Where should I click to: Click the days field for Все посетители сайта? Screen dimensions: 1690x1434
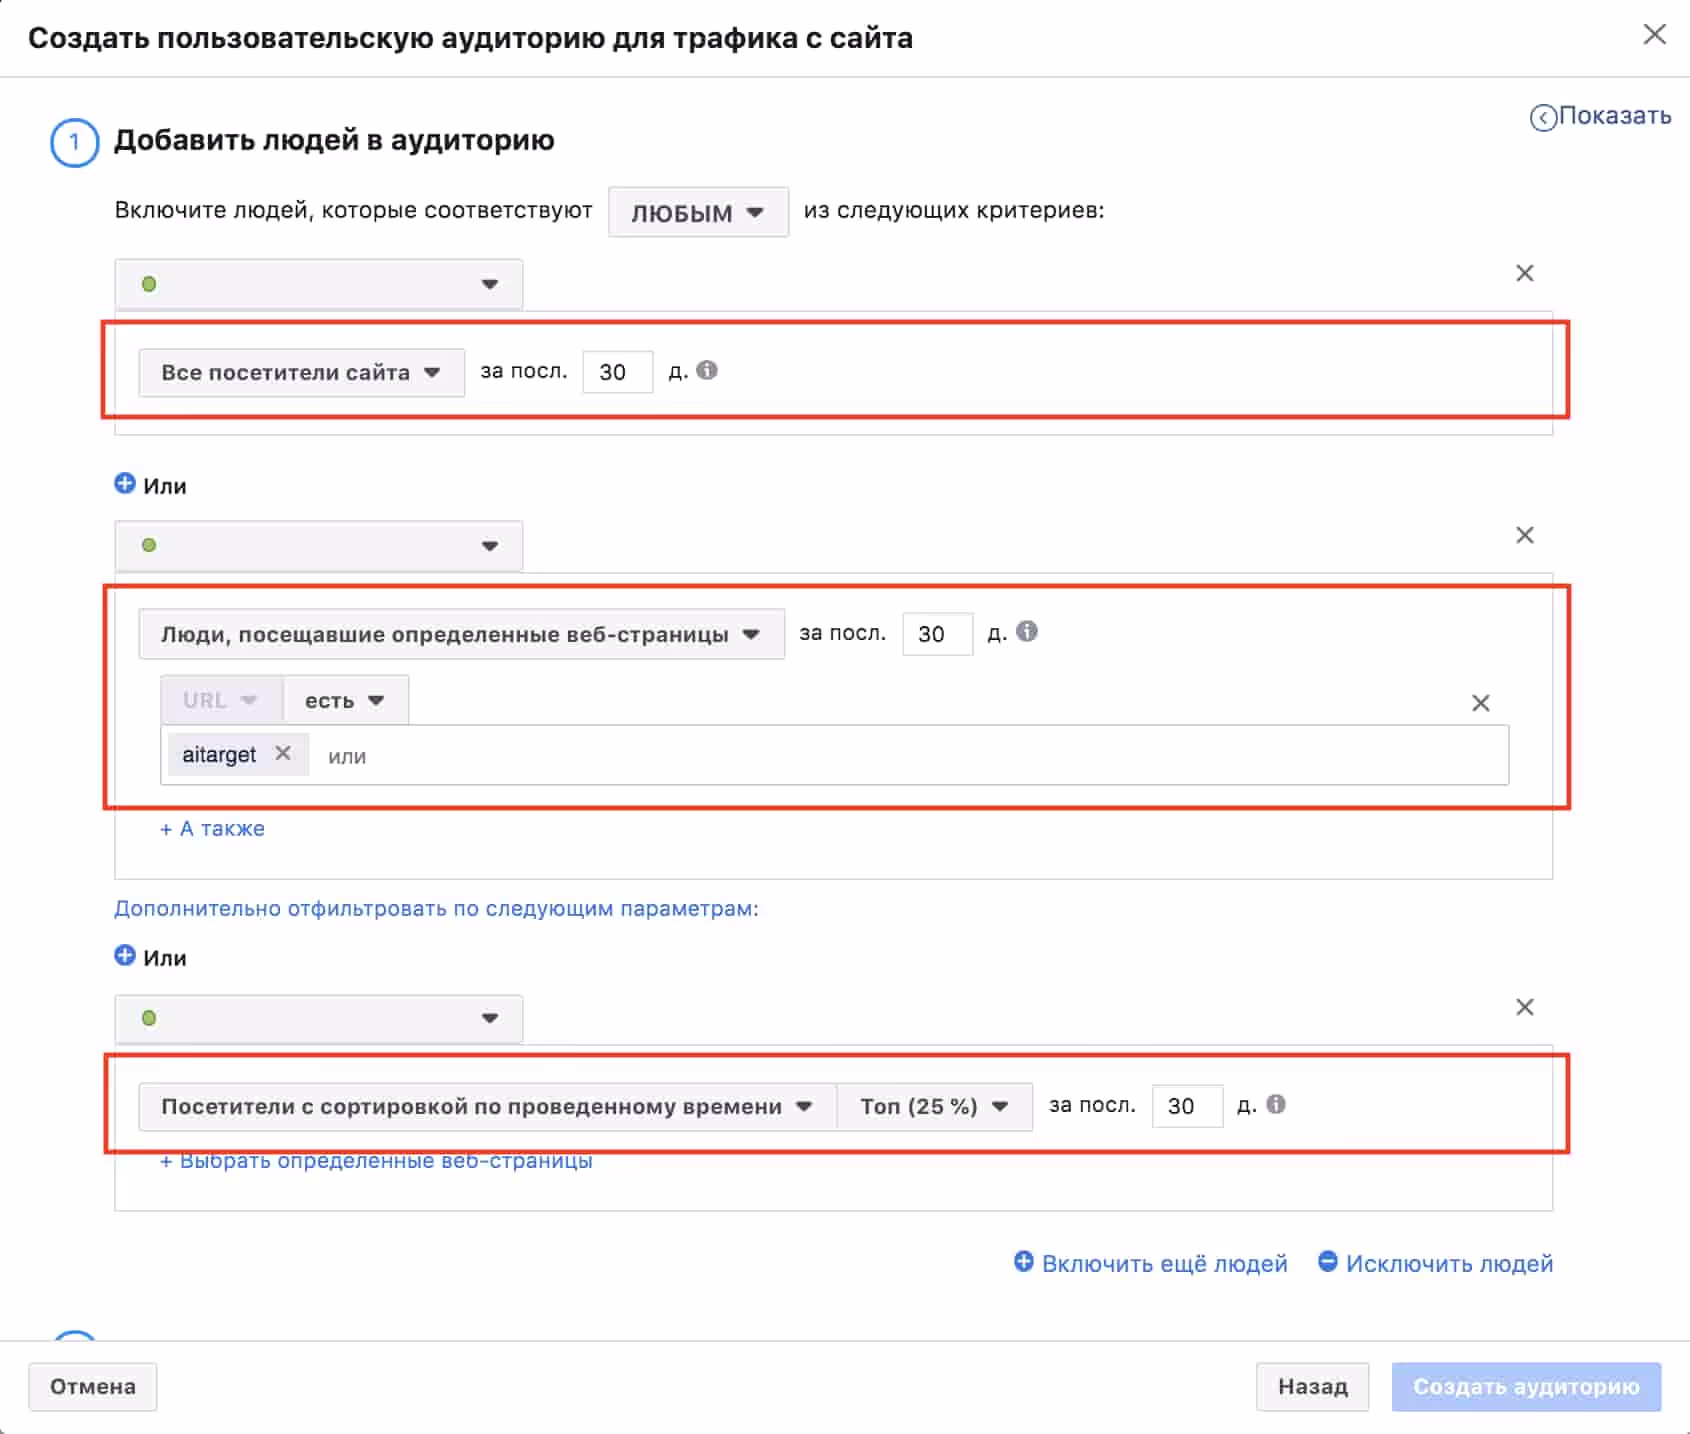tap(617, 372)
